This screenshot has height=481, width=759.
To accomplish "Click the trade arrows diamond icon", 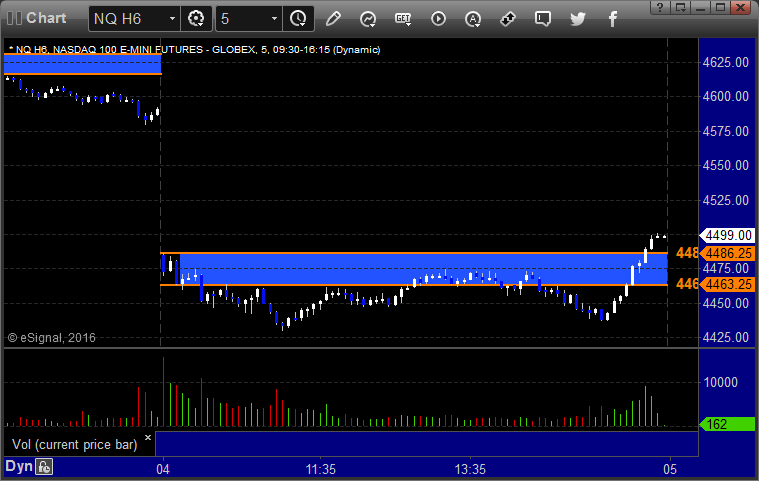I will tap(507, 19).
